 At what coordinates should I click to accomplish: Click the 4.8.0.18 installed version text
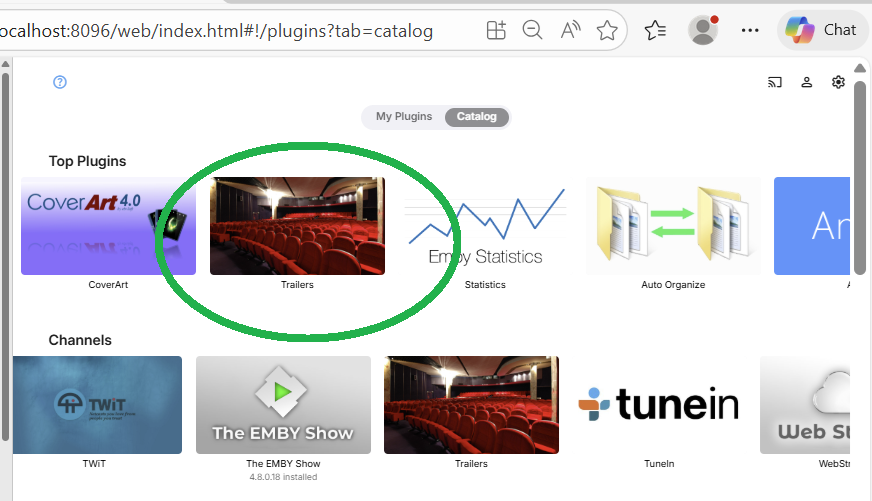click(x=283, y=477)
